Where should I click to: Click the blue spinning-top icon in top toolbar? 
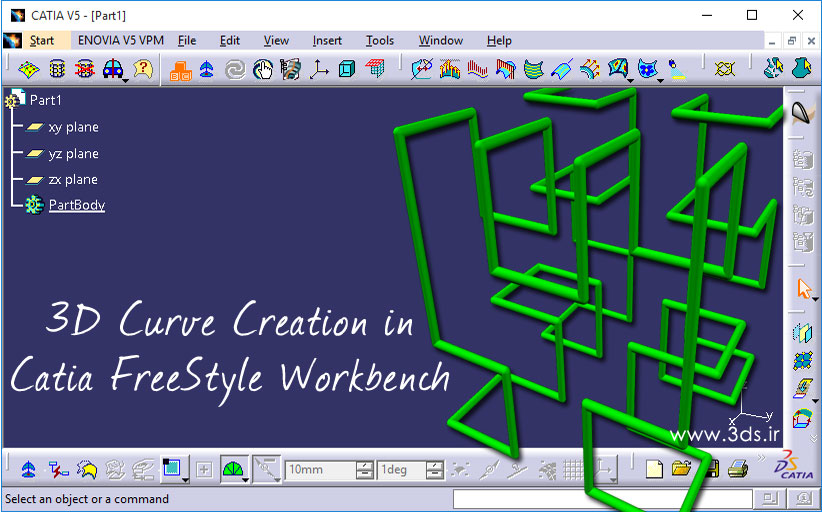[x=207, y=69]
